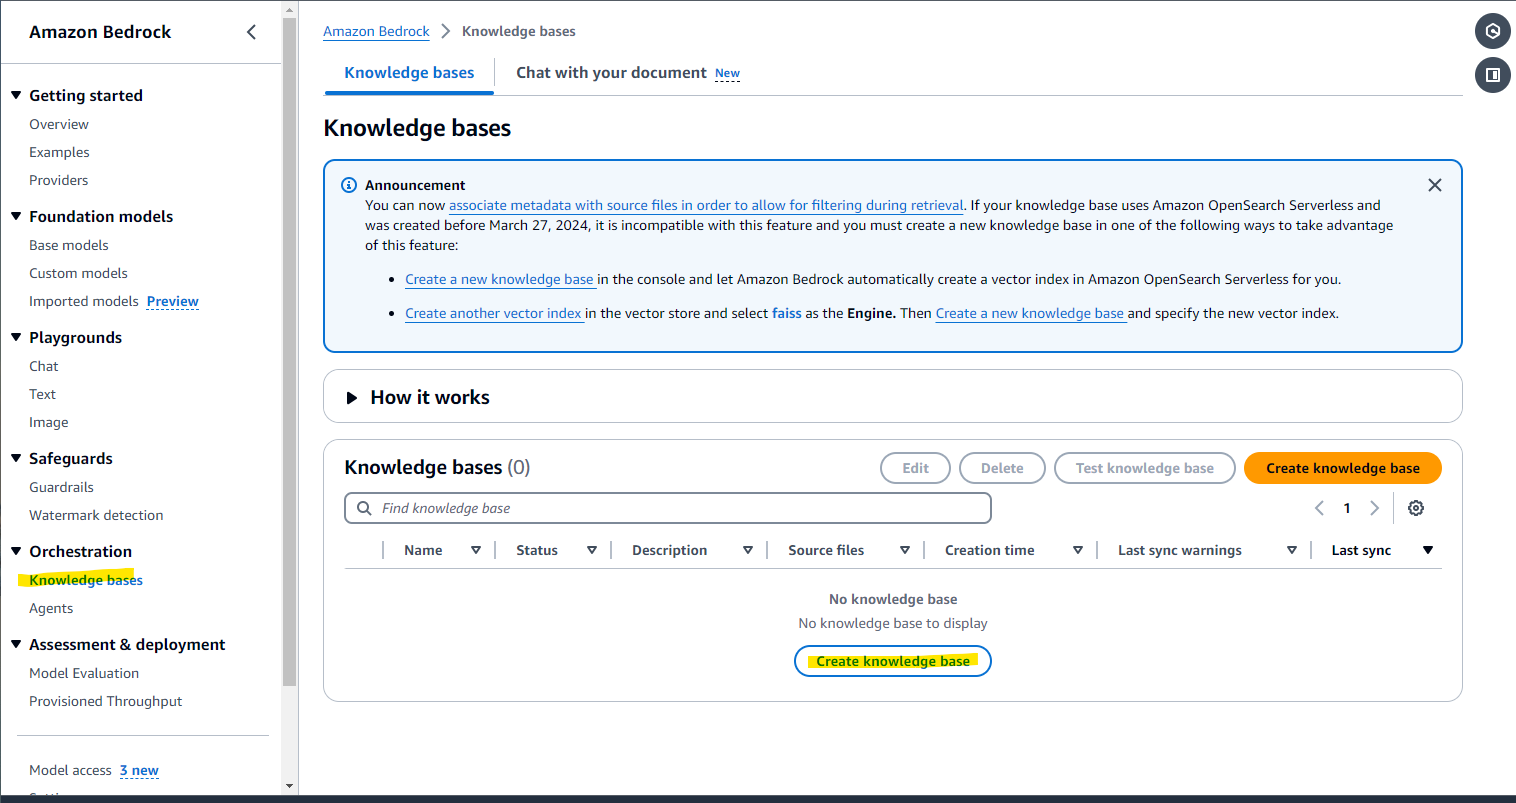Open the table preferences gear icon
The height and width of the screenshot is (803, 1516).
1415,508
